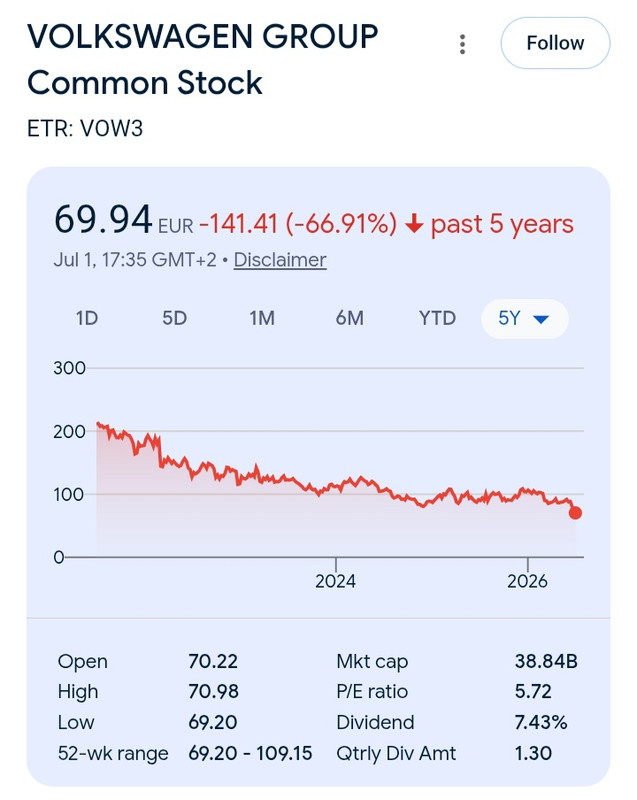Click the 2024 marker on chart axis

[x=335, y=581]
